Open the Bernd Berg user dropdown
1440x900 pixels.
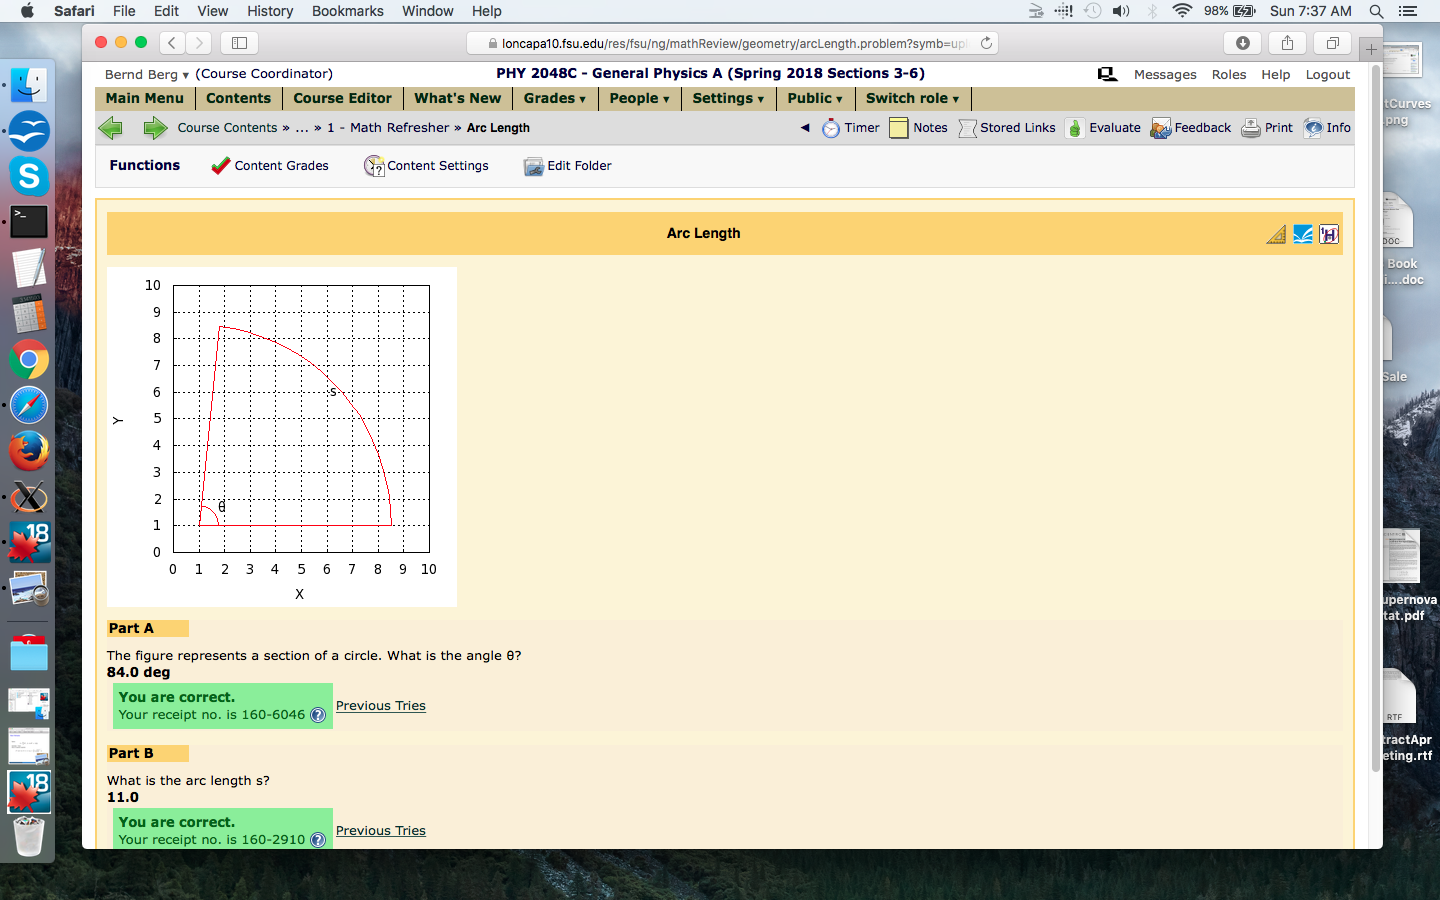pyautogui.click(x=147, y=74)
